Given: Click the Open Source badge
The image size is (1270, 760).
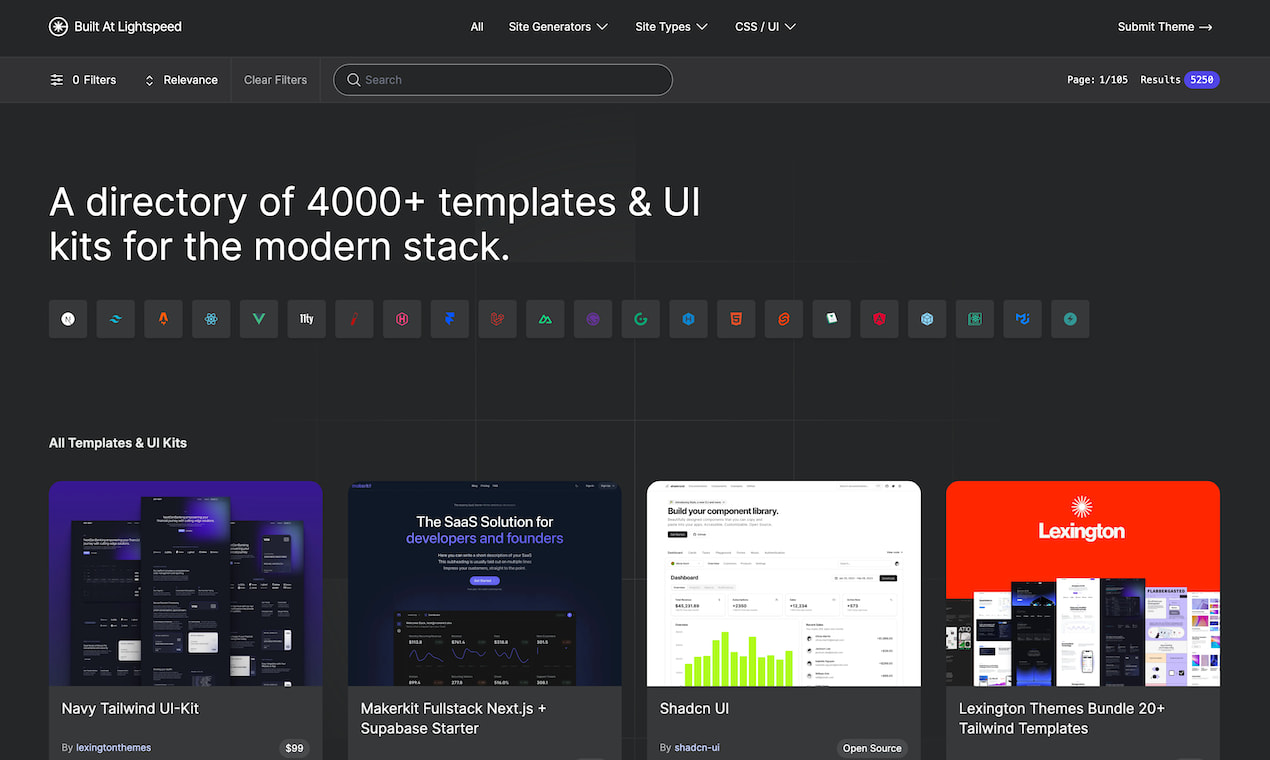Looking at the screenshot, I should pos(872,748).
